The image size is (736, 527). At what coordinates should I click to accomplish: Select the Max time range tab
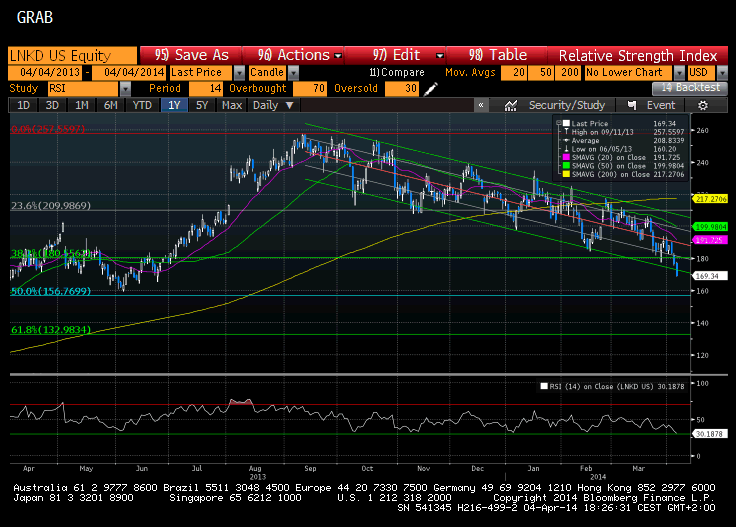coord(232,105)
